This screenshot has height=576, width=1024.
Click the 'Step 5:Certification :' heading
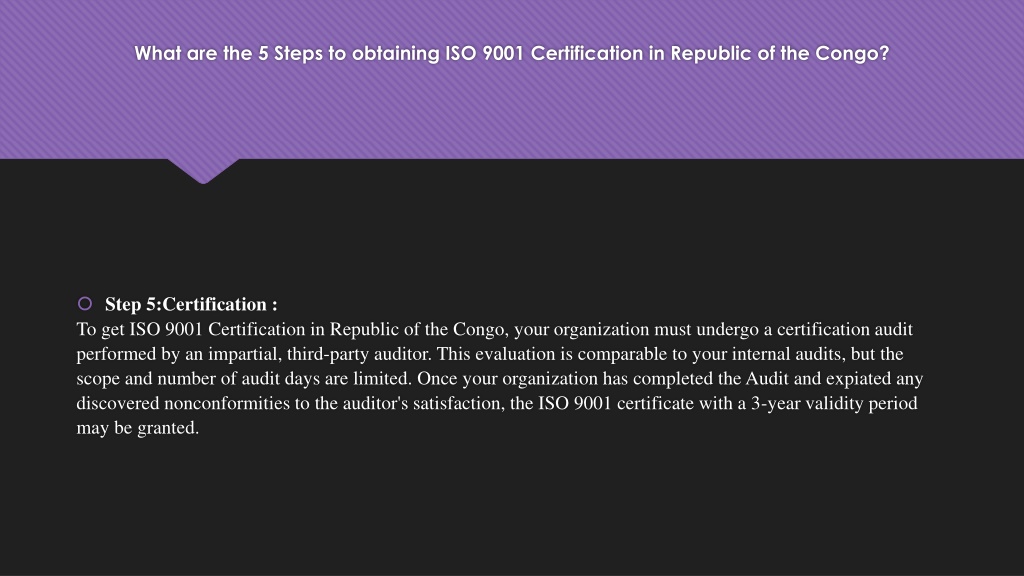tap(191, 304)
